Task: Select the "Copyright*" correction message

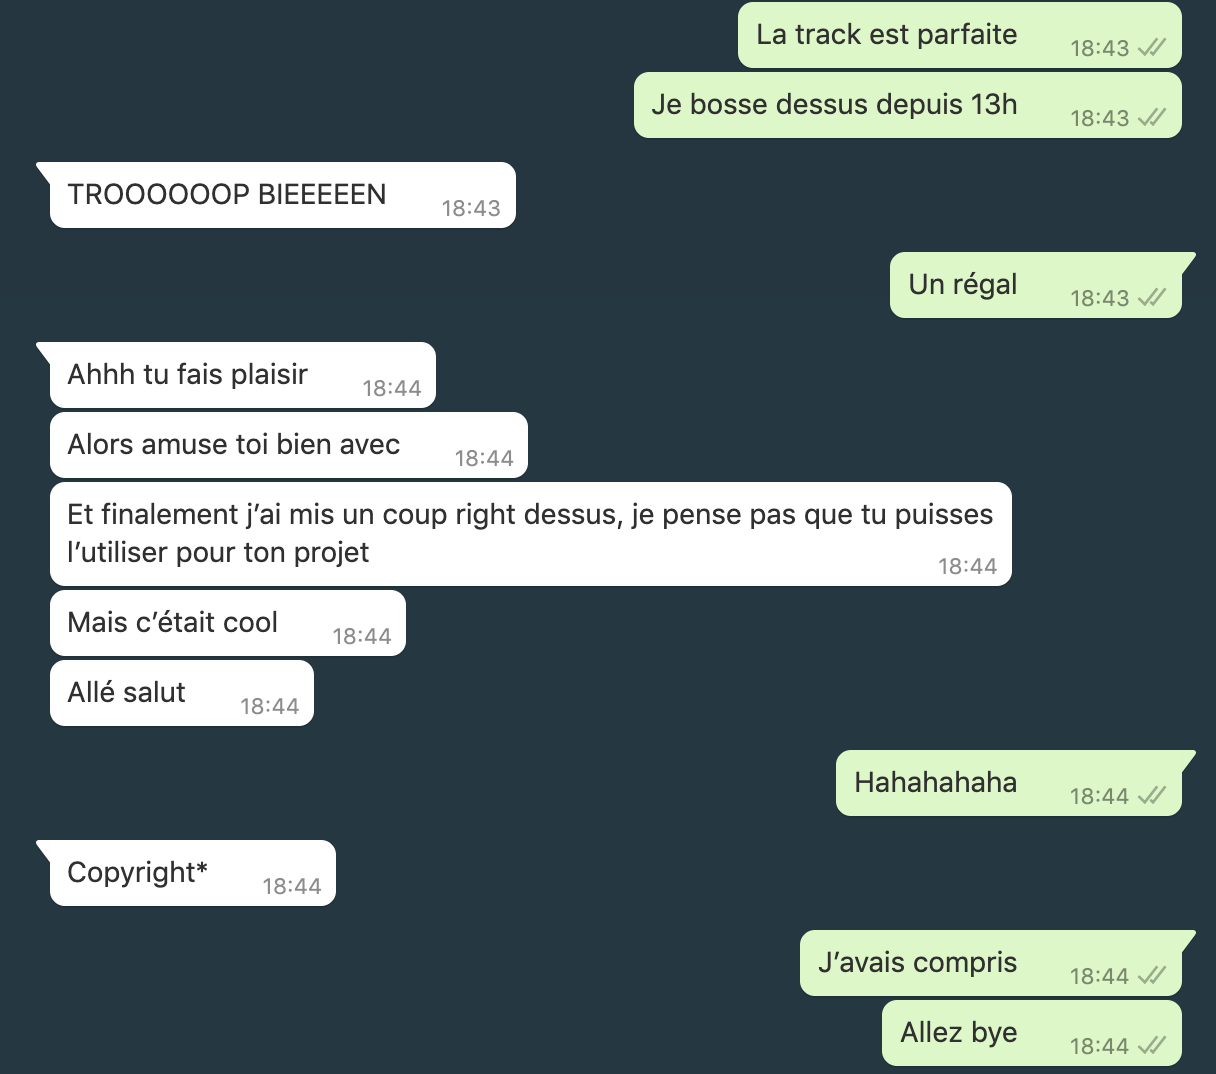Action: pos(193,873)
